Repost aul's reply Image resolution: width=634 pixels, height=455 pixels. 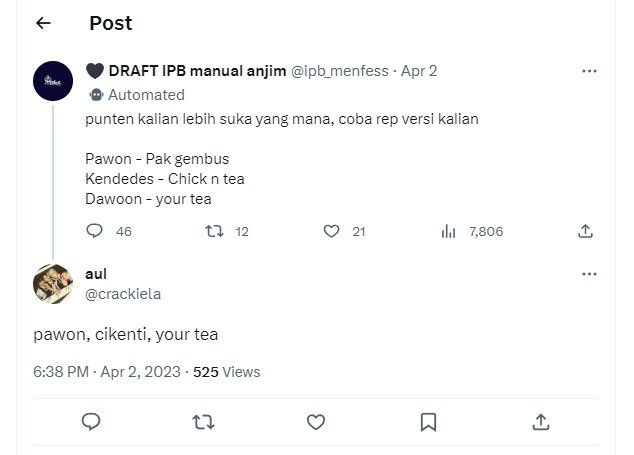[x=203, y=422]
